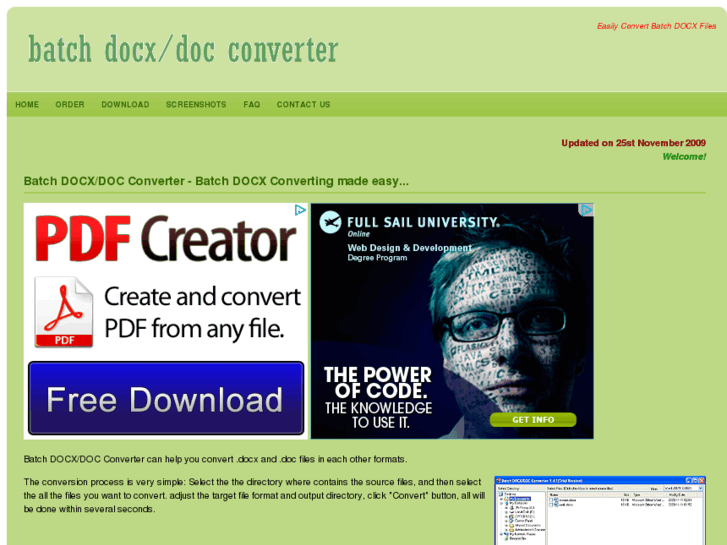Click 'Easily Convert Batch DOCX Files' tagline

tap(657, 26)
